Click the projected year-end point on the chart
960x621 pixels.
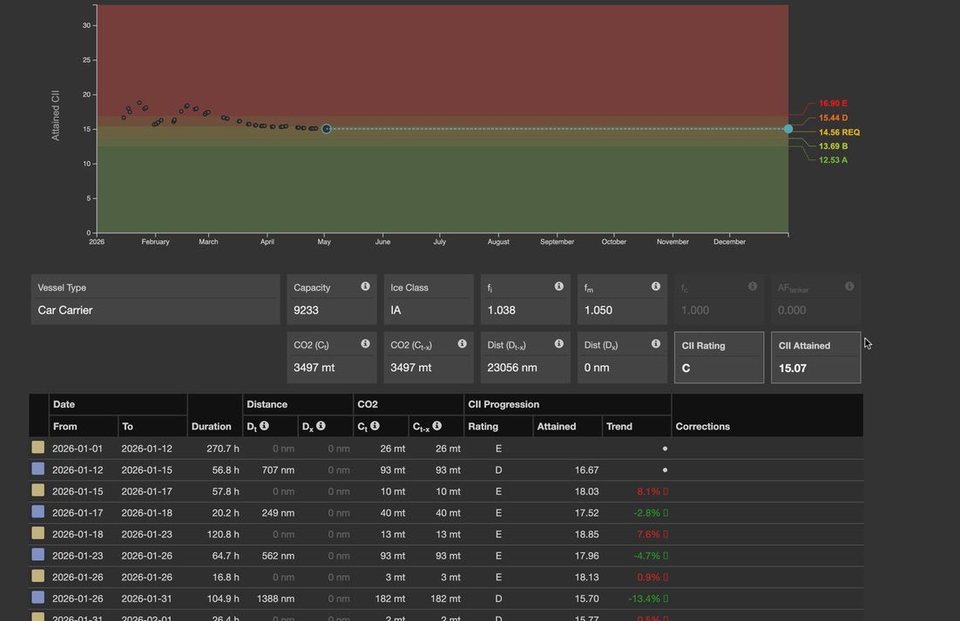788,129
